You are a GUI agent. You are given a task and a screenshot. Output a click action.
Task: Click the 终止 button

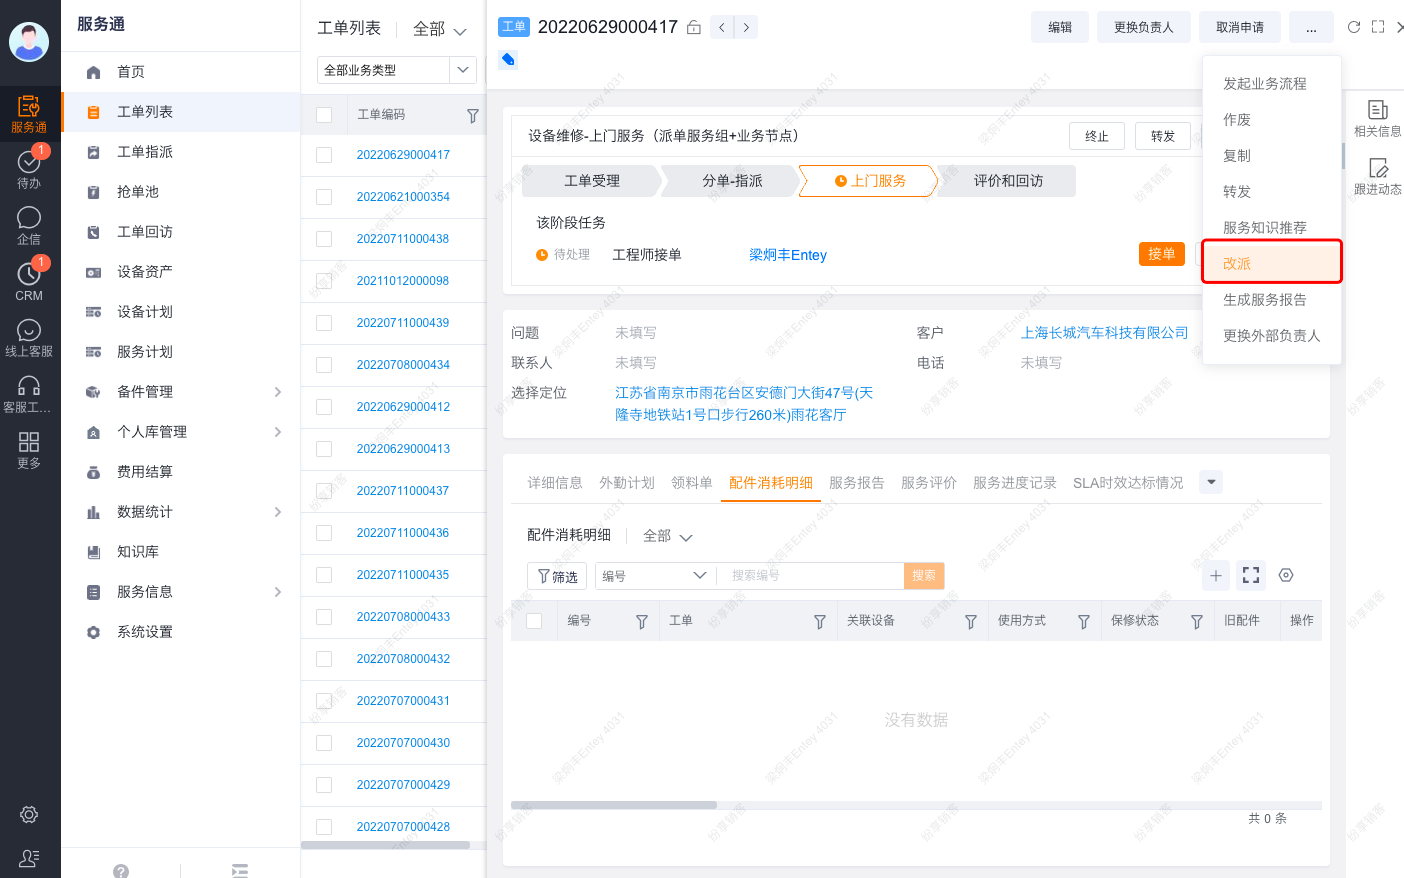[x=1097, y=136]
